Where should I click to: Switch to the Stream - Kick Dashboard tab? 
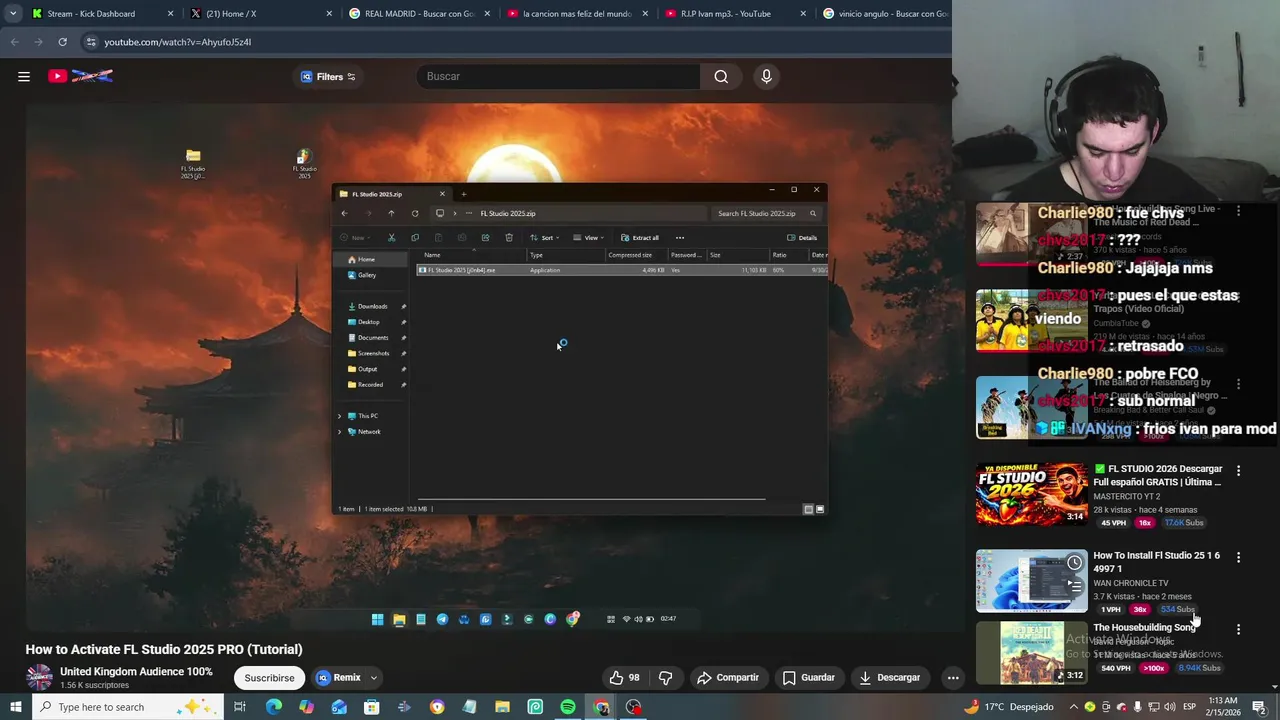click(101, 14)
